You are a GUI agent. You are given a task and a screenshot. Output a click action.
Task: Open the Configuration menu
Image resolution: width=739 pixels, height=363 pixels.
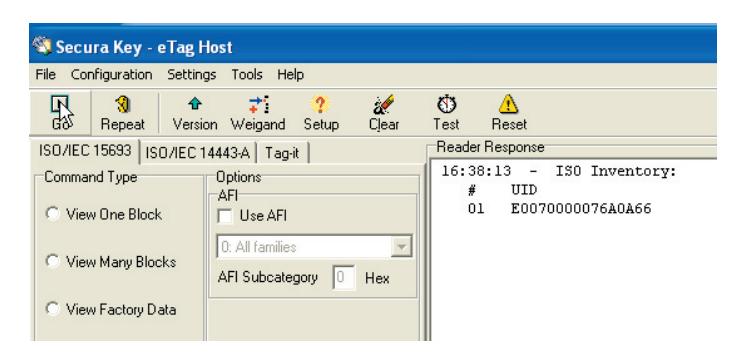tap(111, 74)
